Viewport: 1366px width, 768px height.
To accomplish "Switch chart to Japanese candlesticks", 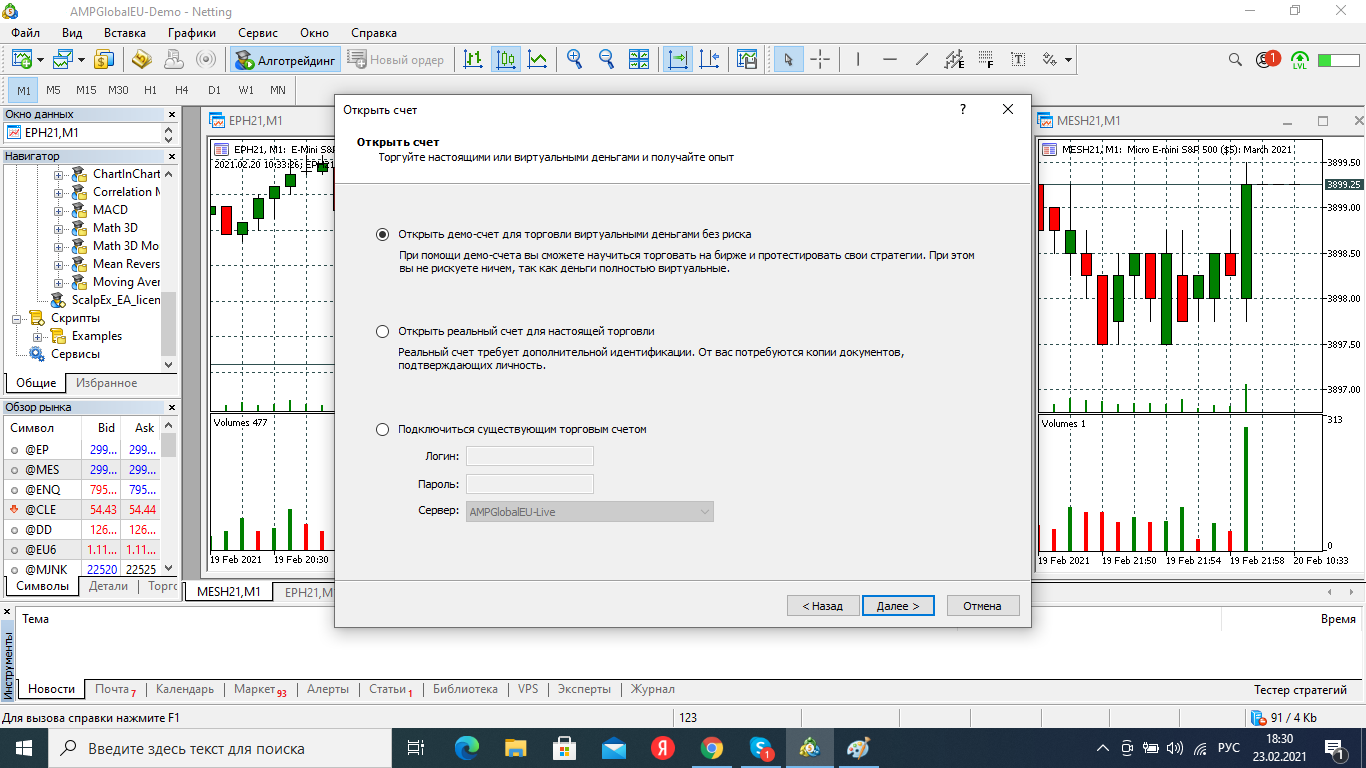I will click(506, 59).
